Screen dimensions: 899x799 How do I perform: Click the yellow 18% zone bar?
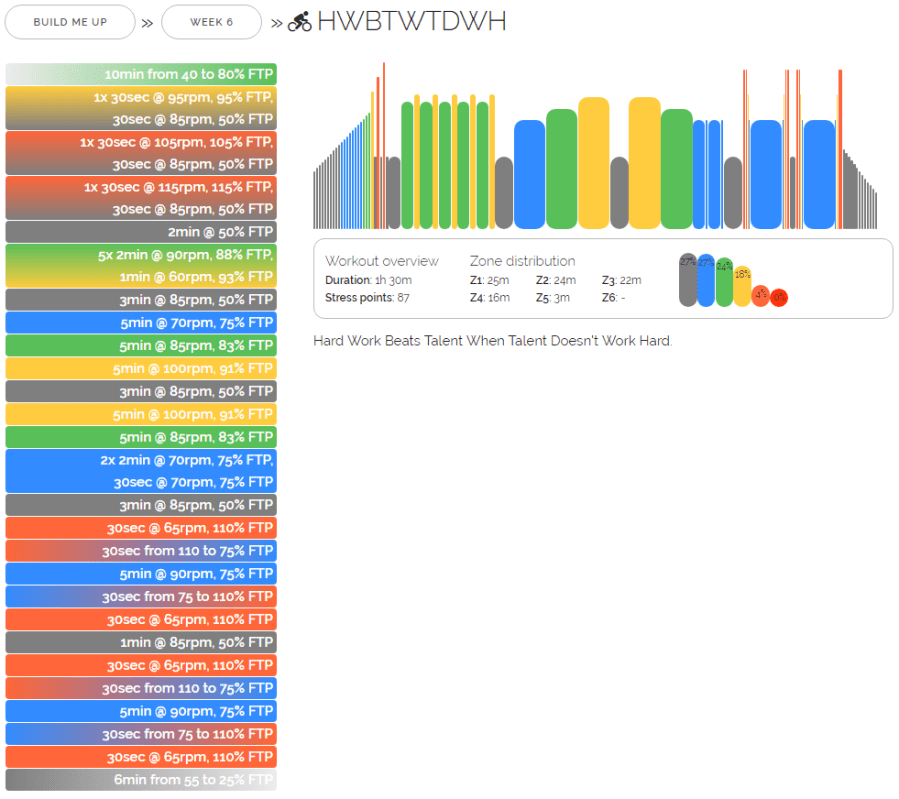coord(742,285)
